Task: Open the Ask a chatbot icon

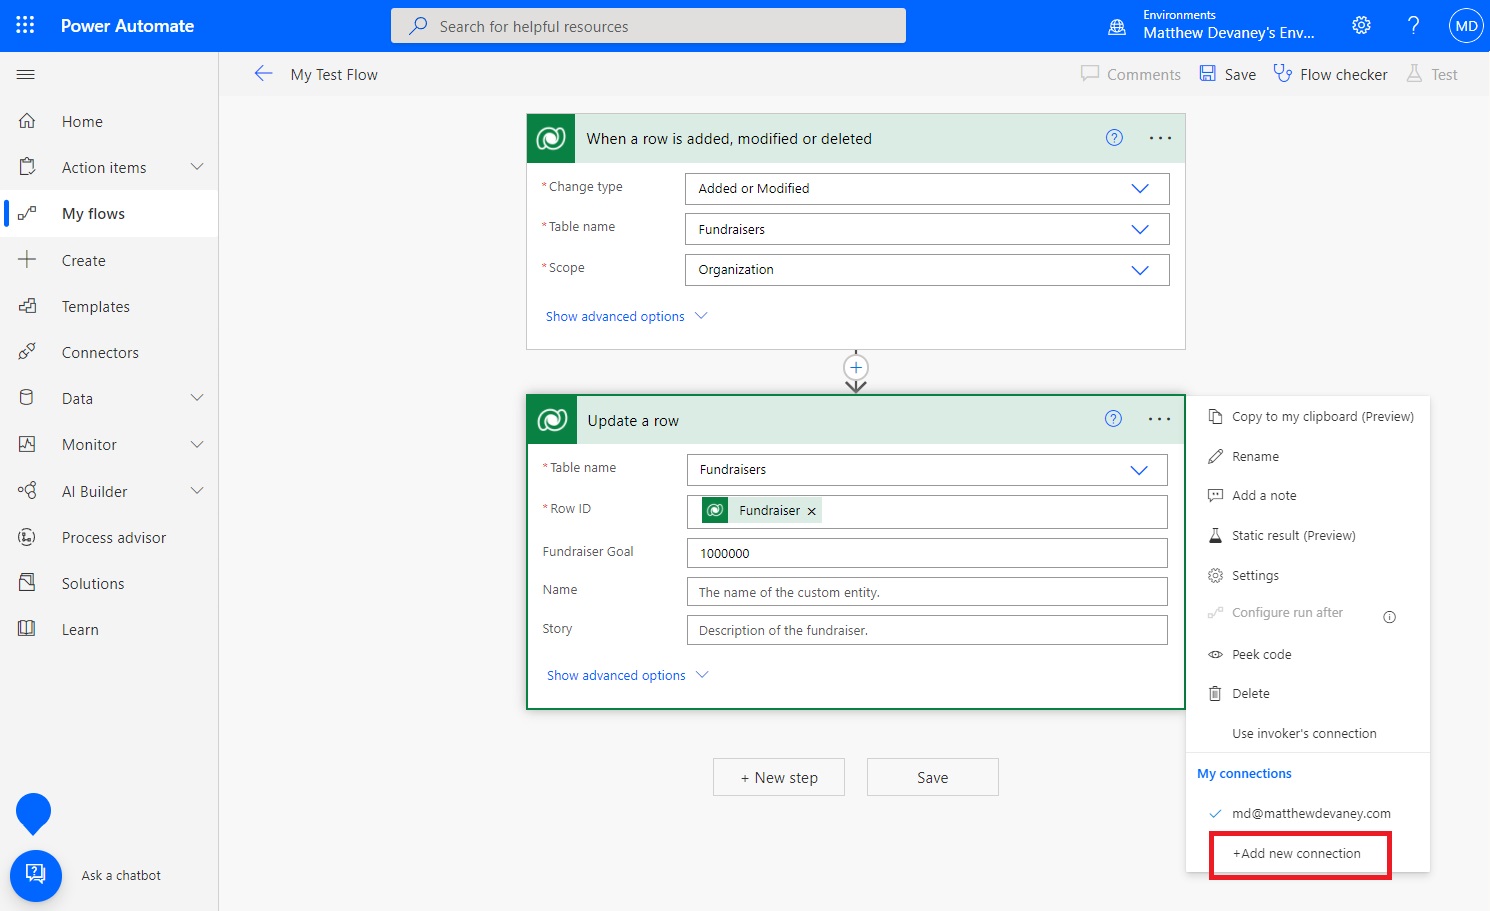Action: coord(36,875)
